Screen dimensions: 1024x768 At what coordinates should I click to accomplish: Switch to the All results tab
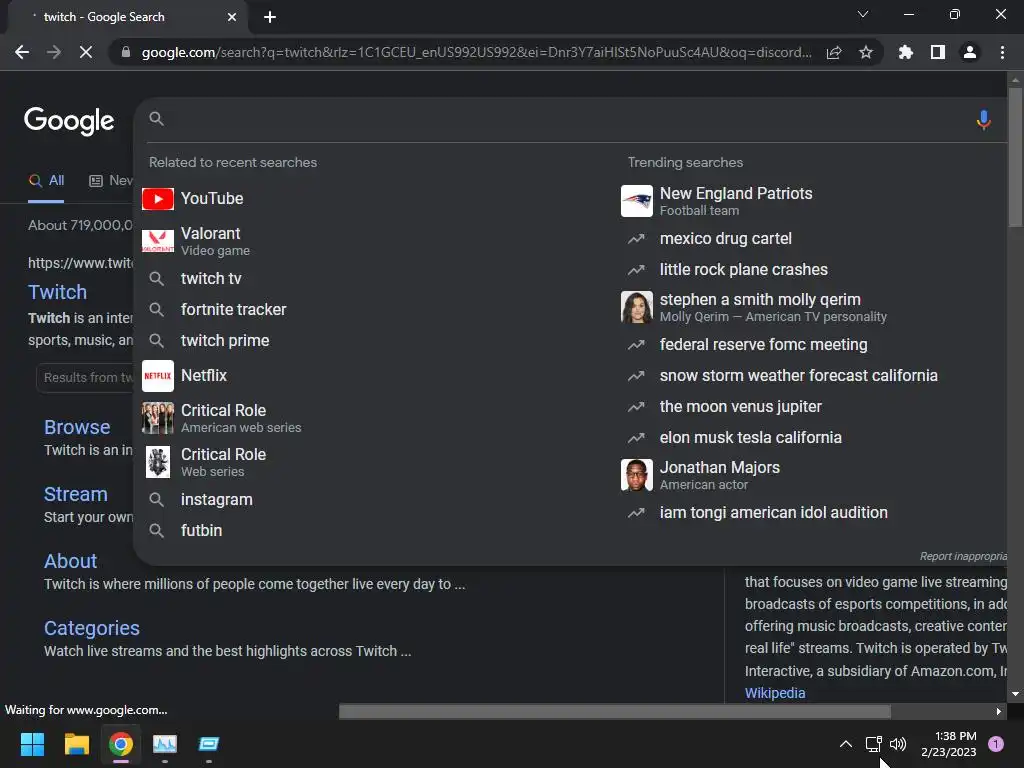[x=46, y=181]
